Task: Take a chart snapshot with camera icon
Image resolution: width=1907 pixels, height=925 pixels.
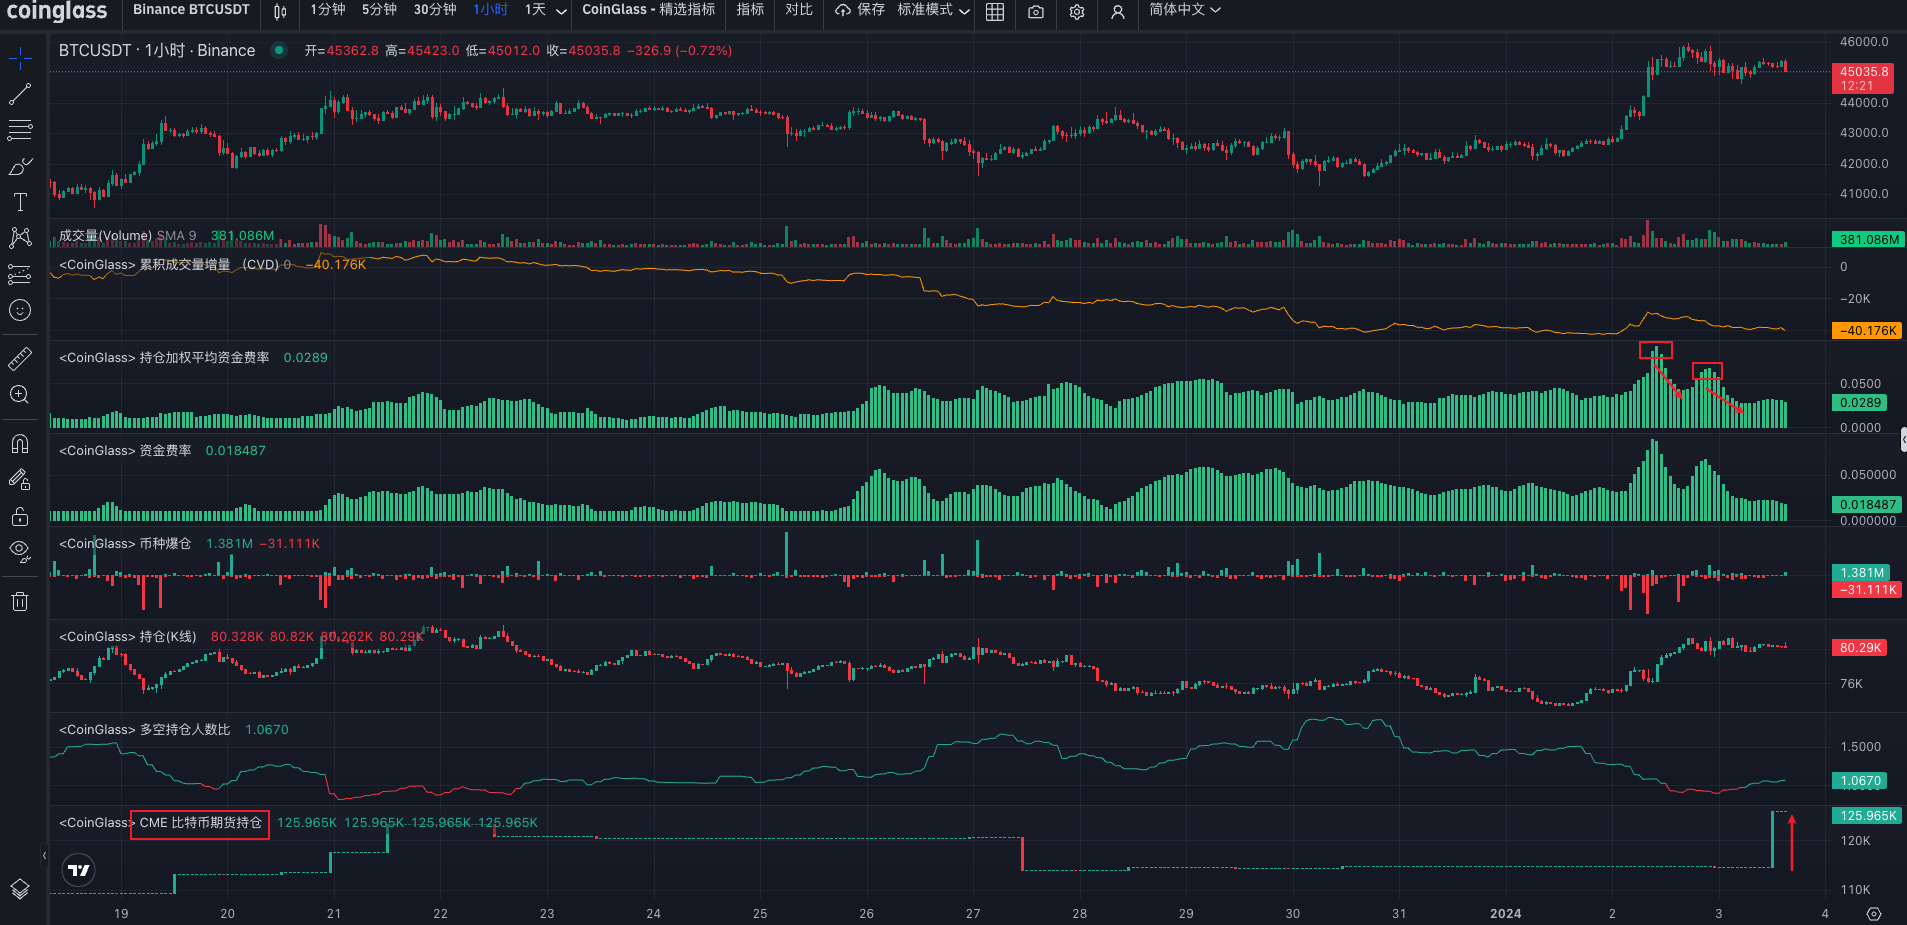Action: 1036,11
